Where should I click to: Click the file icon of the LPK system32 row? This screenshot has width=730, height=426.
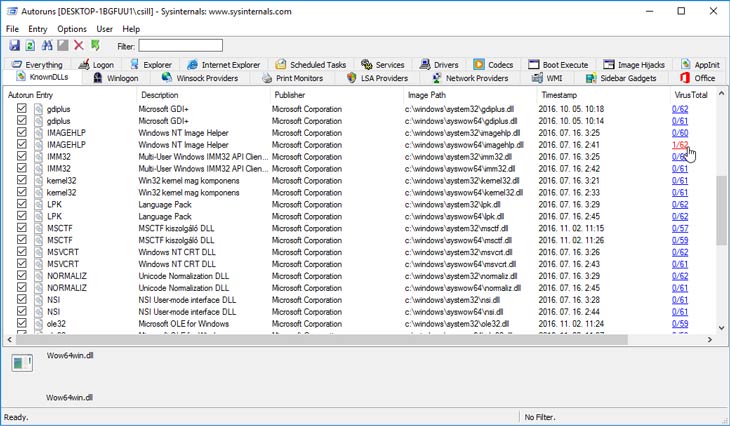pos(38,204)
